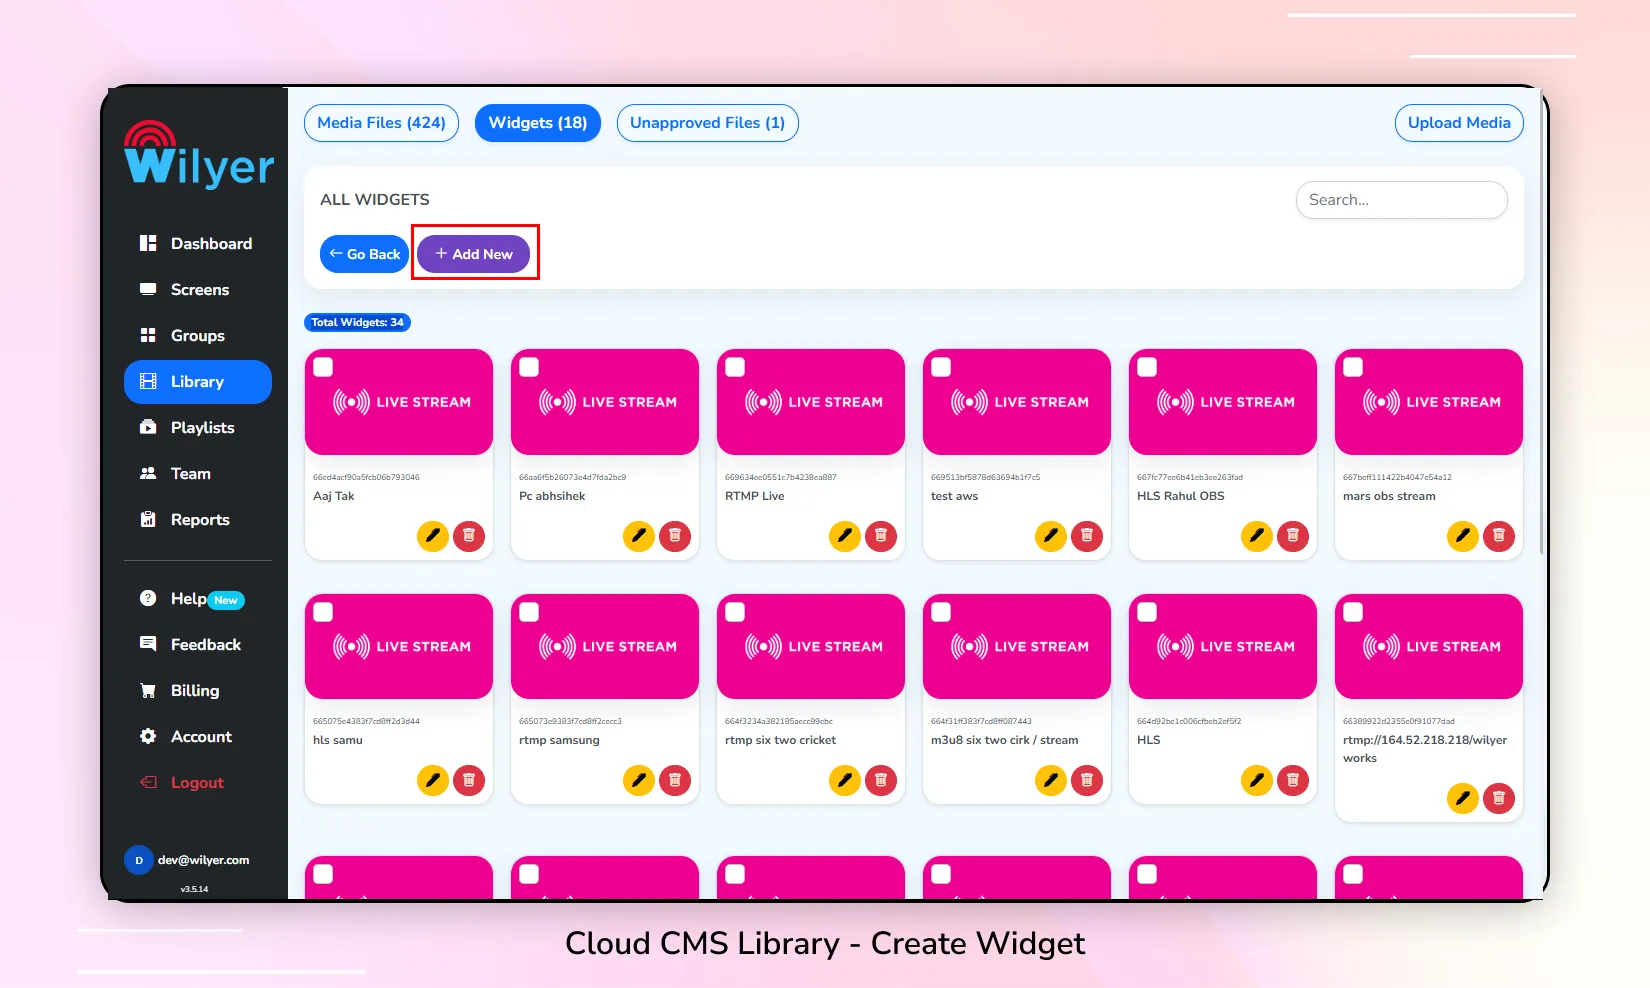Delete the rtmp six two cricket widget
Viewport: 1650px width, 988px height.
(881, 780)
